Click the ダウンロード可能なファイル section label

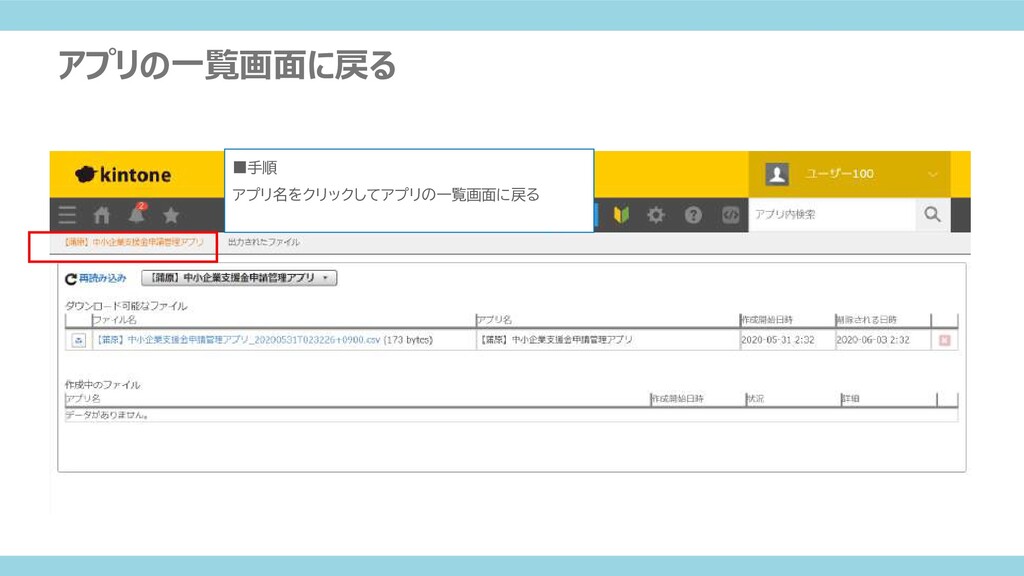[x=126, y=306]
